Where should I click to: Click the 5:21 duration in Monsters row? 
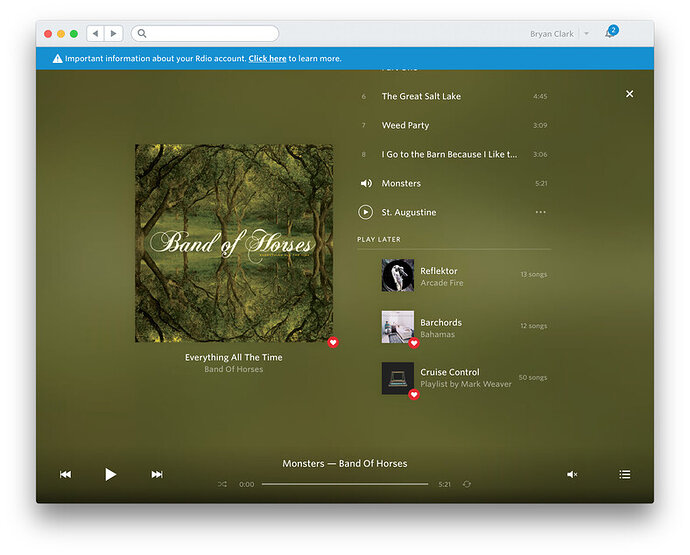pos(541,183)
